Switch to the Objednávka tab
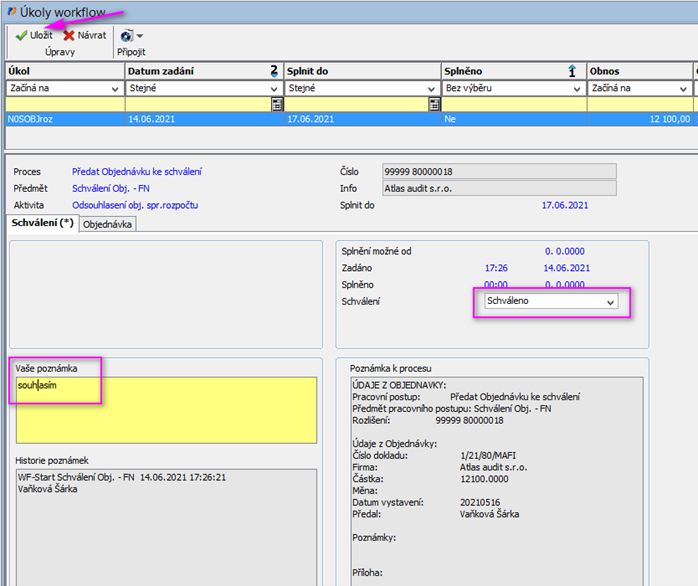Viewport: 698px width, 586px height. pyautogui.click(x=108, y=224)
